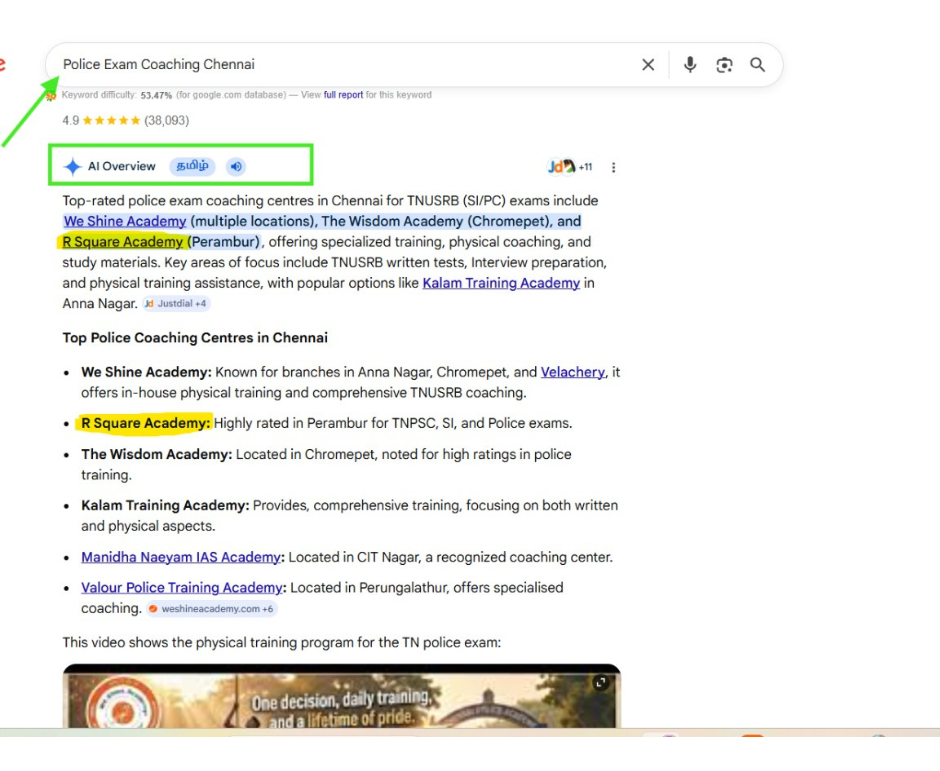Open the R Square Academy link

tap(123, 242)
